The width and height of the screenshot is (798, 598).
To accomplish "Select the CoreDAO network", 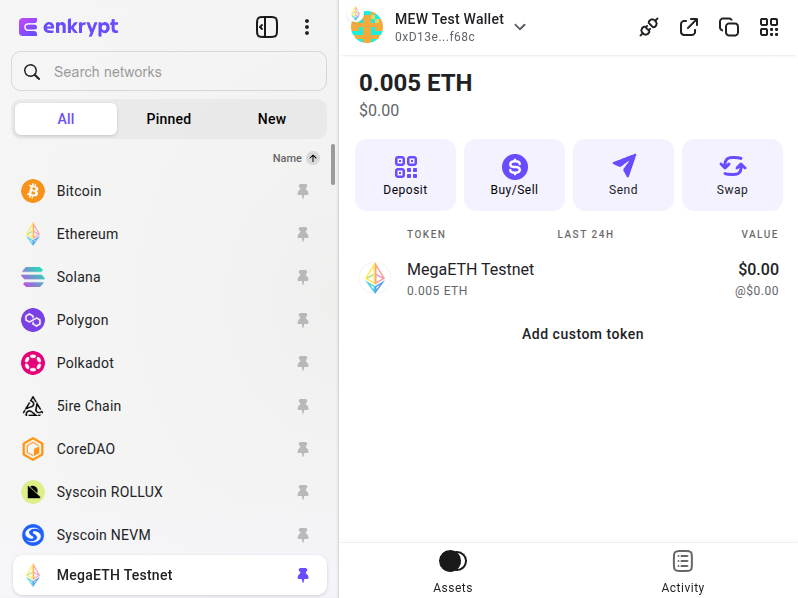I will (x=169, y=449).
